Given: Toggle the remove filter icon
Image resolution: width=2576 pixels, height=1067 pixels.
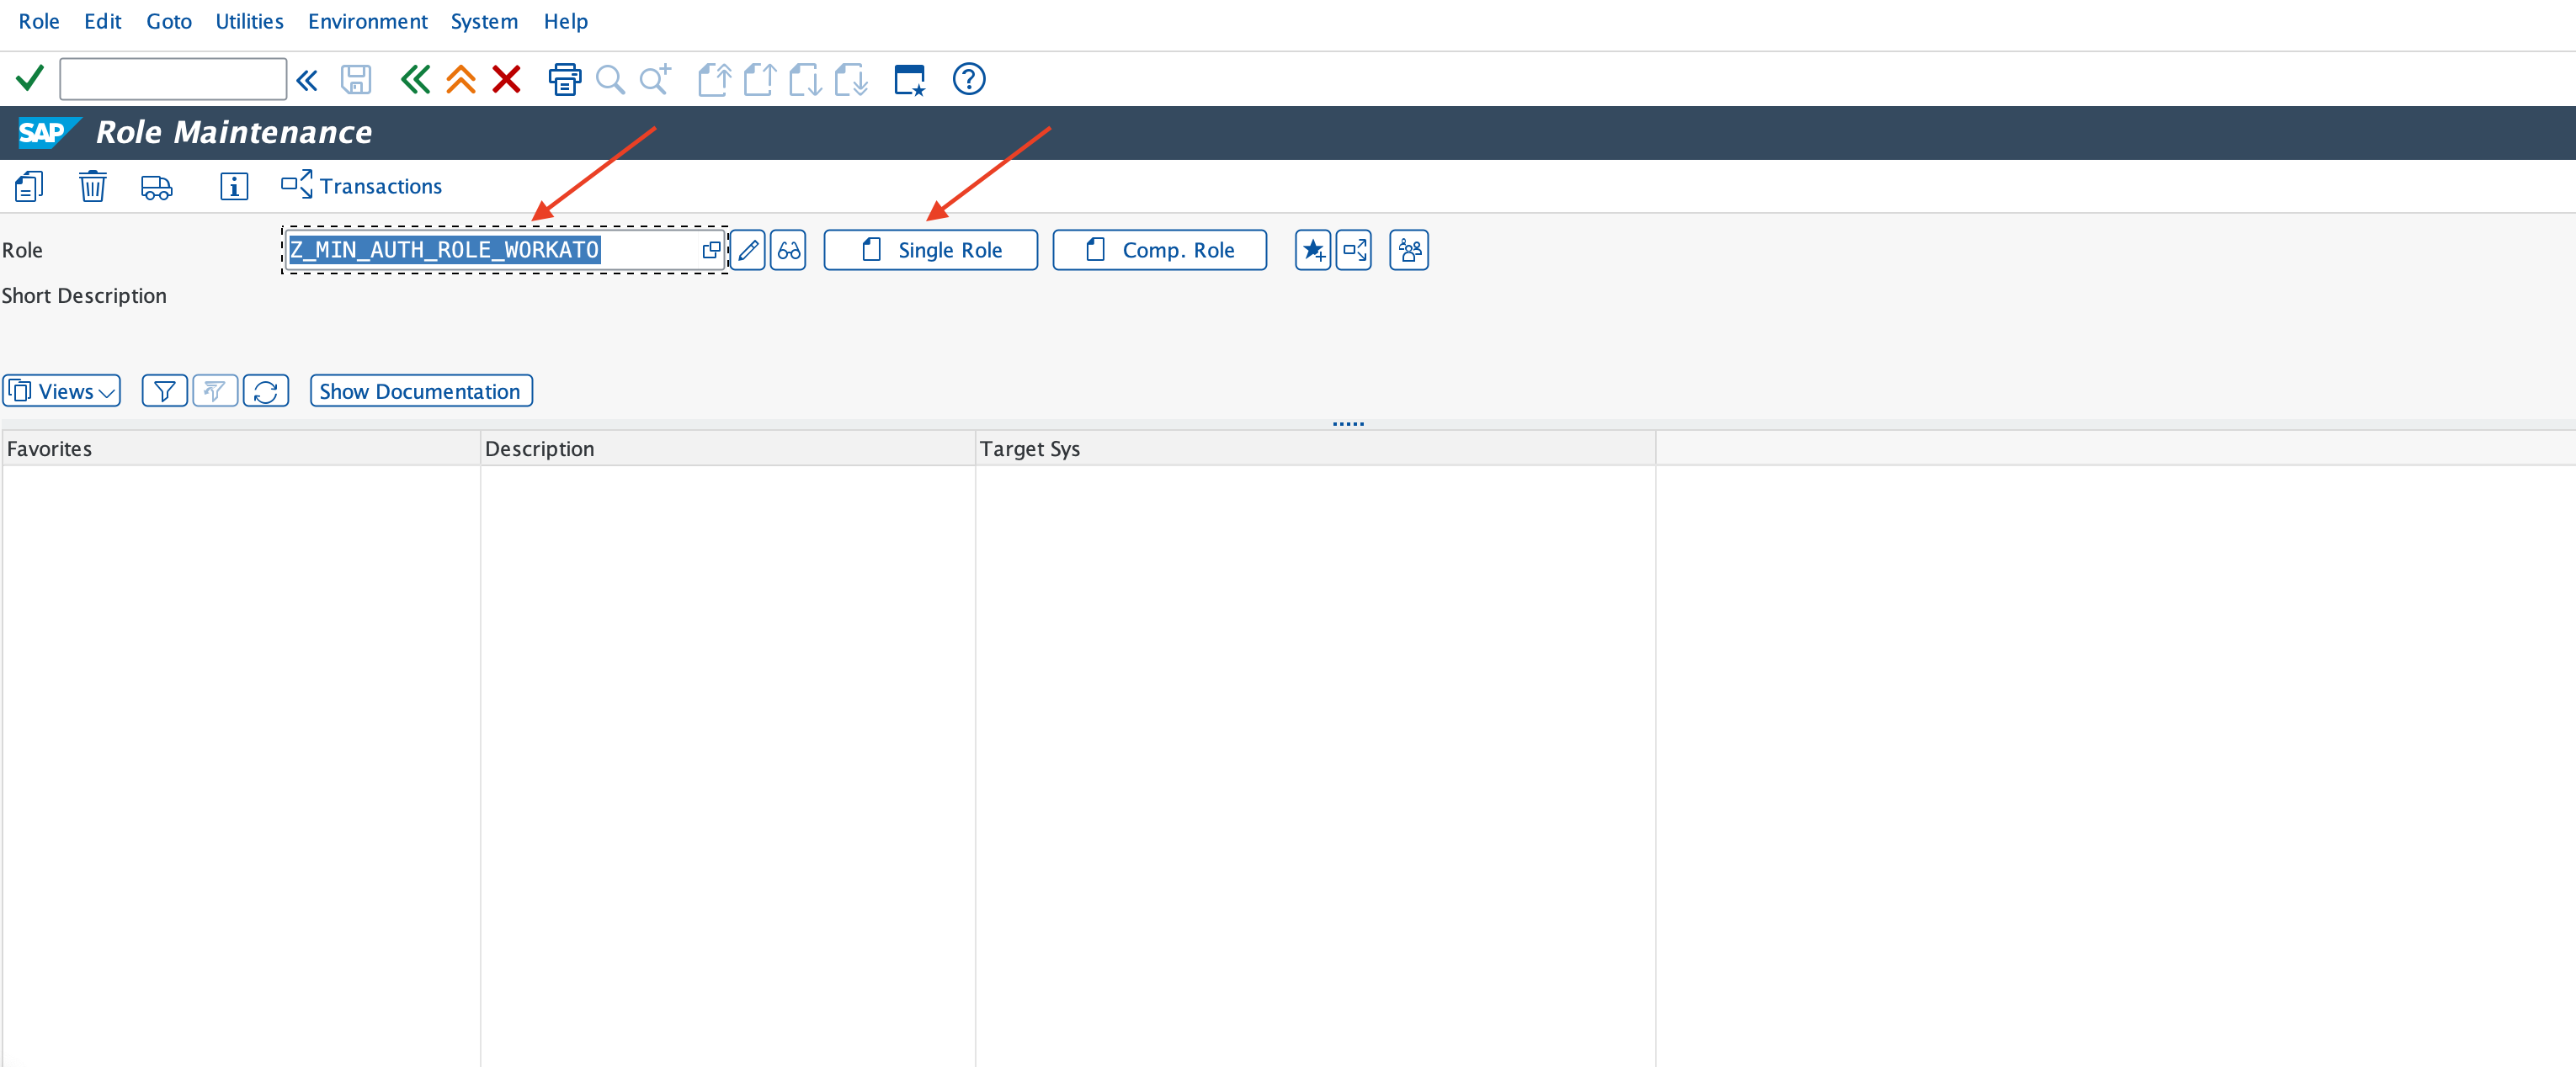Looking at the screenshot, I should (x=216, y=390).
